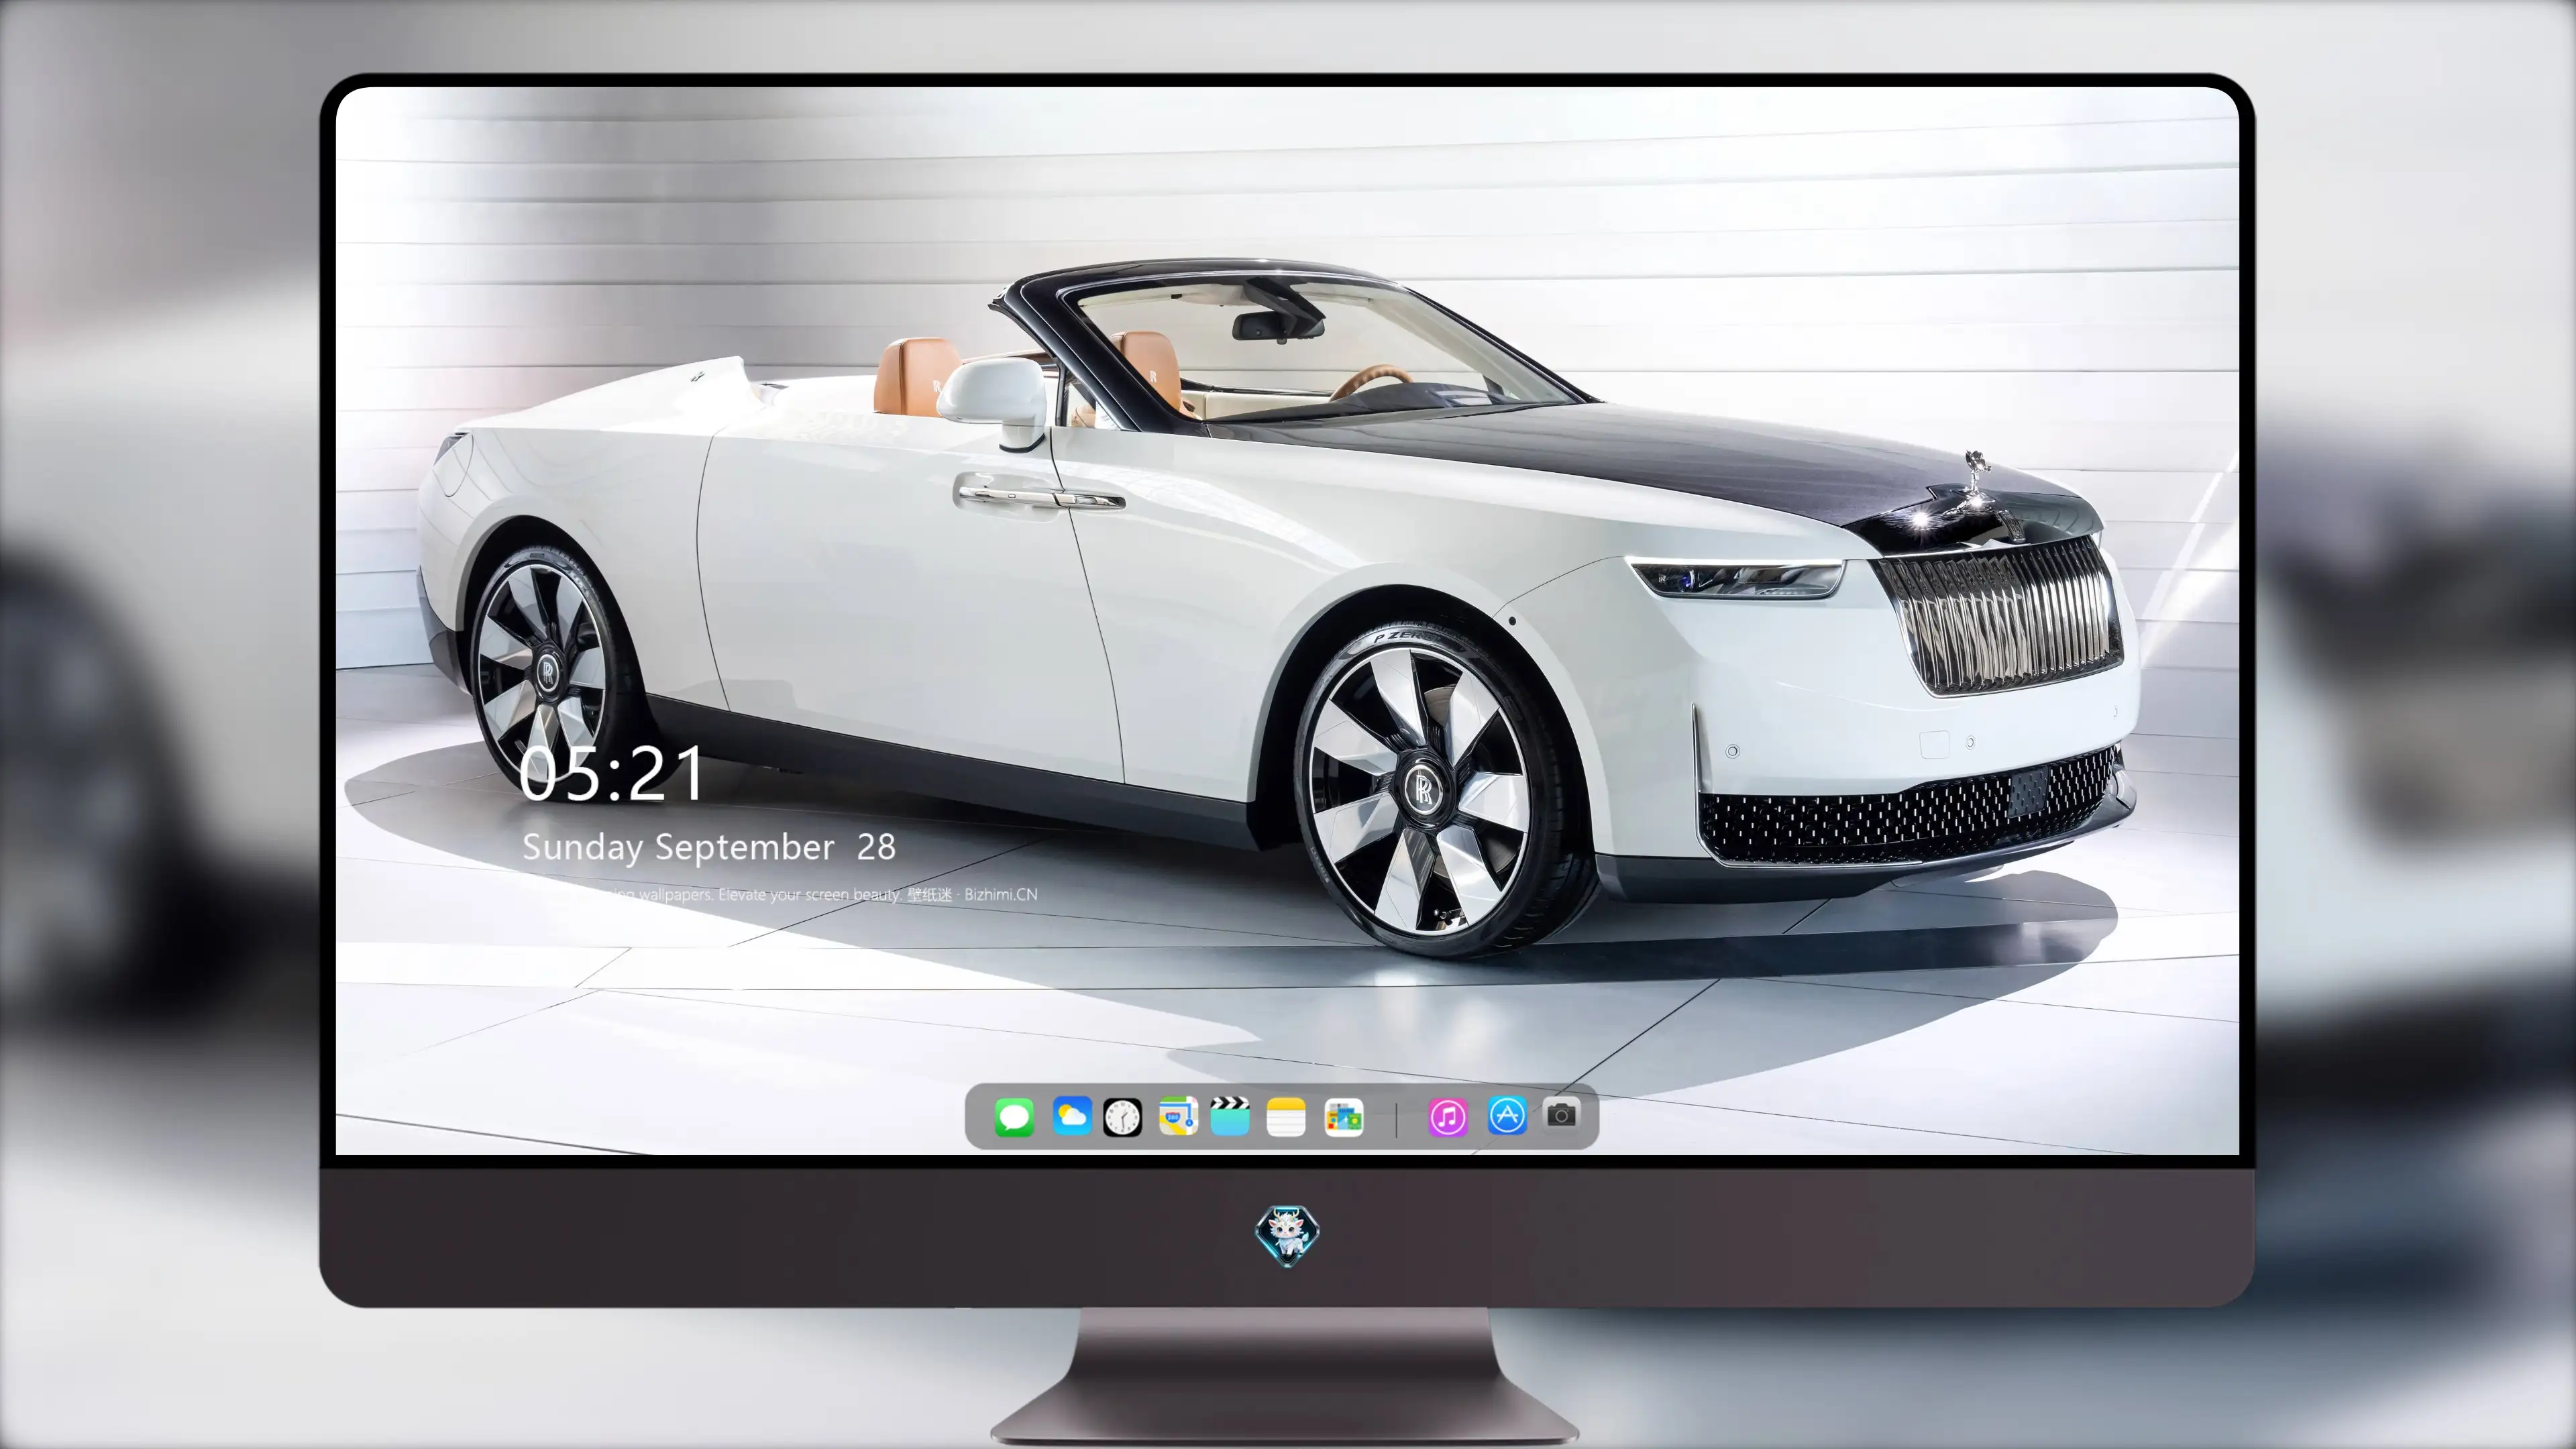The image size is (2576, 1449).
Task: Click the dragon logo on monitor chin
Action: 1287,1236
